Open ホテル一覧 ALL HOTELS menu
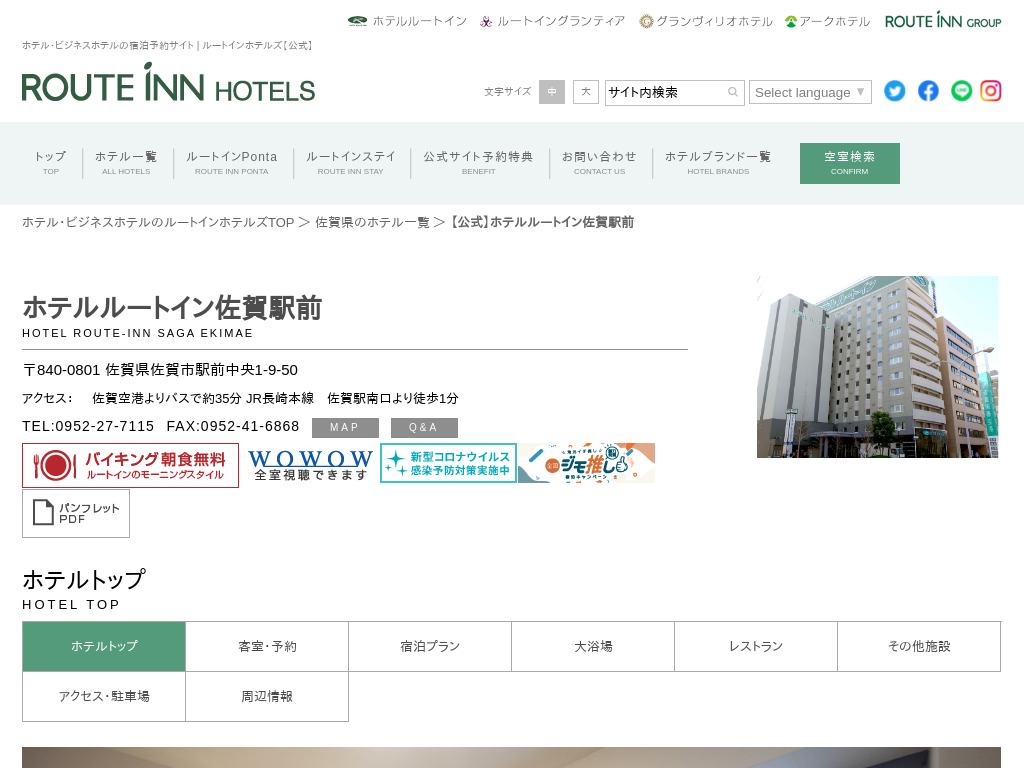This screenshot has height=768, width=1024. click(x=126, y=163)
